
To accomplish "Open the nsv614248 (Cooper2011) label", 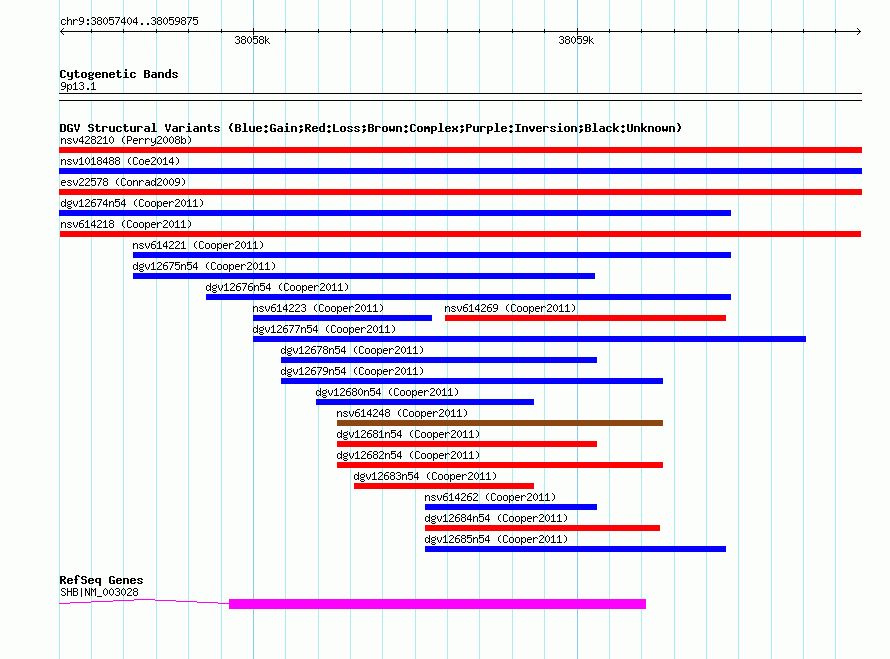I will (x=402, y=413).
